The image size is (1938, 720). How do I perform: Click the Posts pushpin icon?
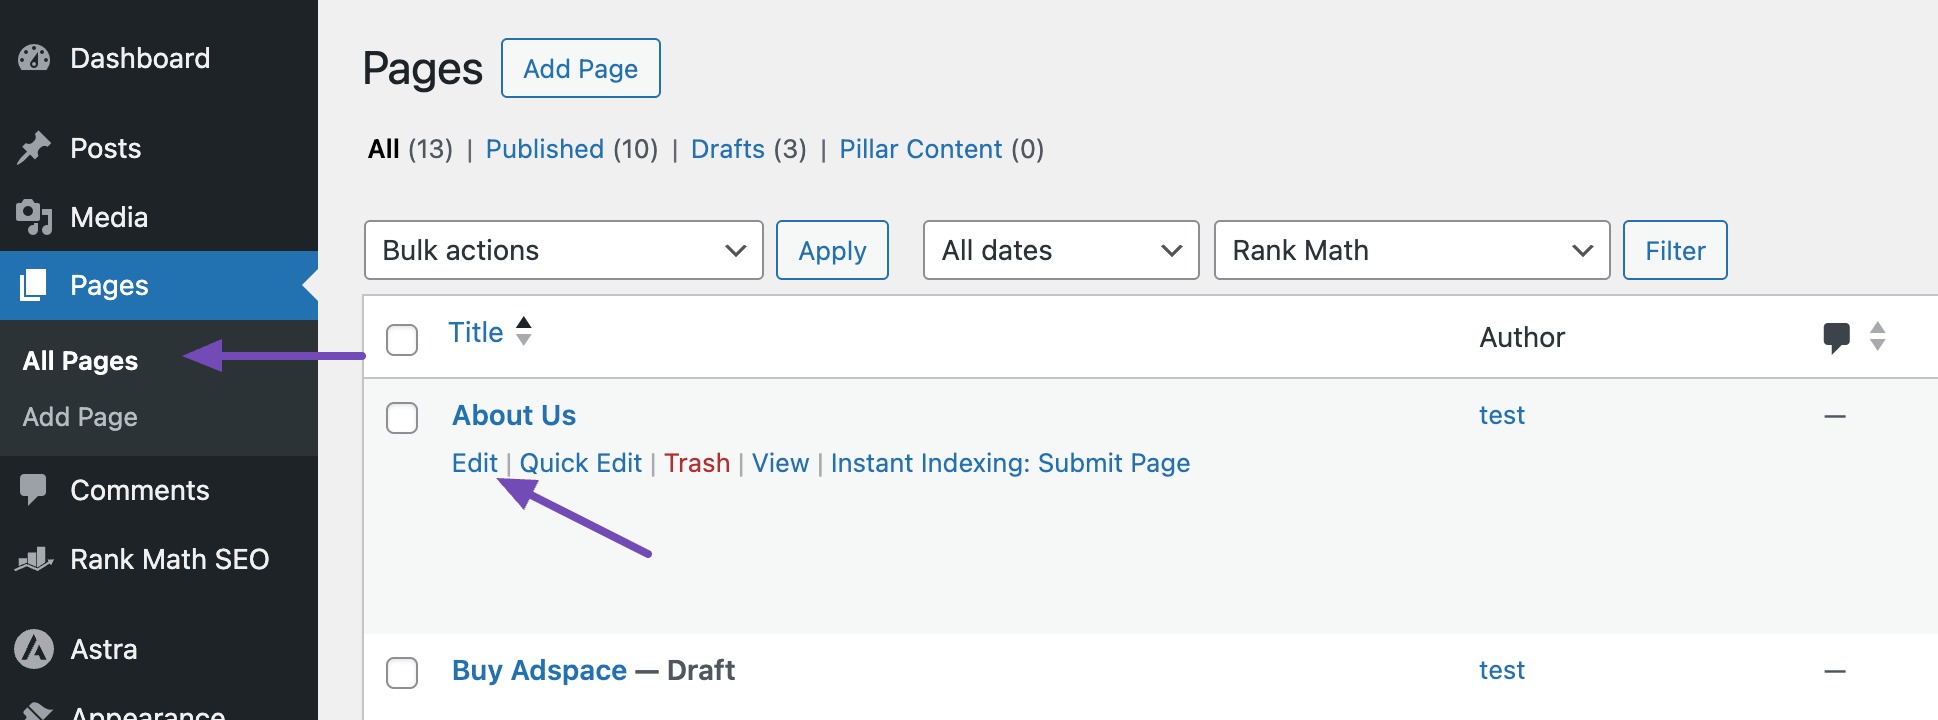click(34, 148)
